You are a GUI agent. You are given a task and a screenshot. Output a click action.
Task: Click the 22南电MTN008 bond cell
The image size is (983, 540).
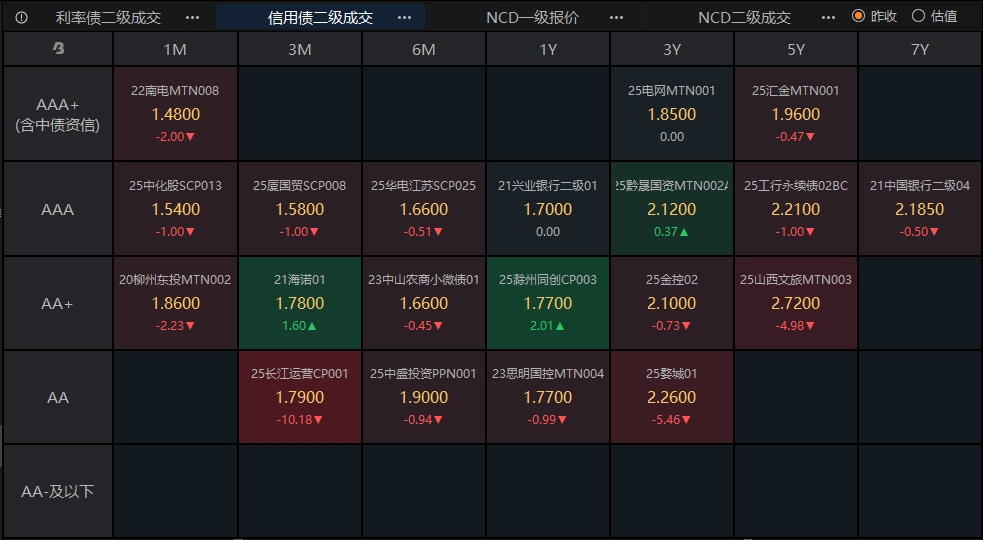[175, 113]
